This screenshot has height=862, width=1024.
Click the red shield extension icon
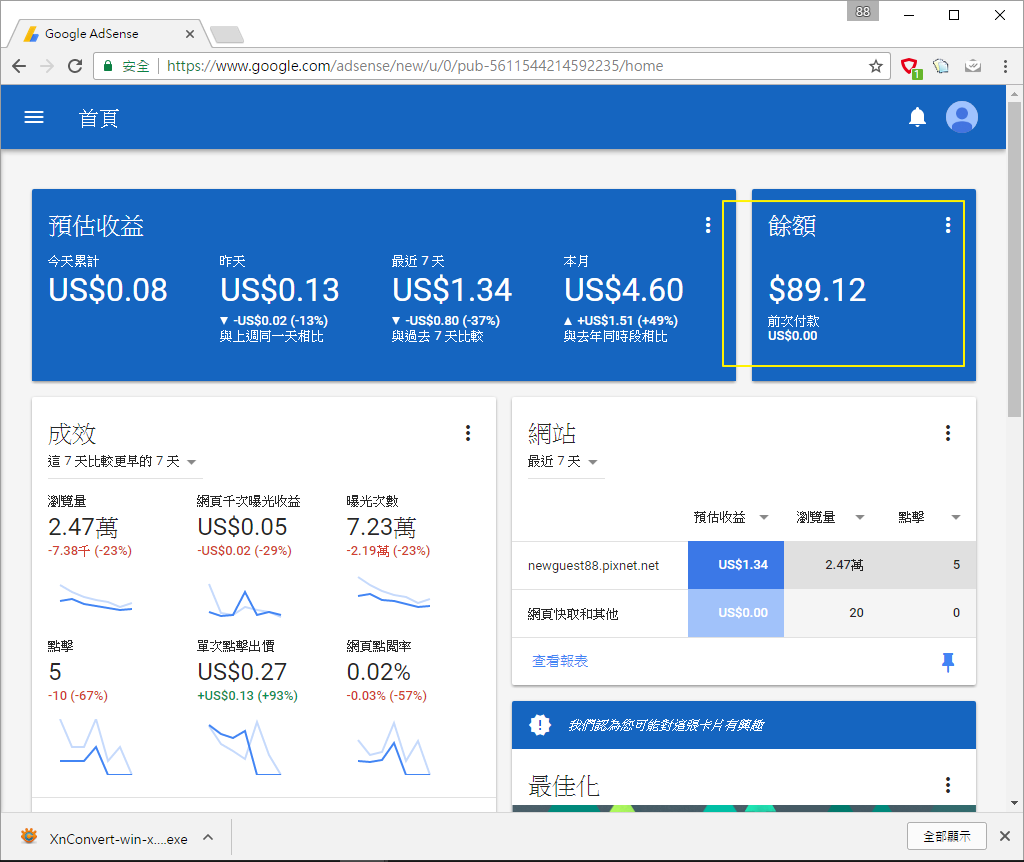(x=910, y=67)
